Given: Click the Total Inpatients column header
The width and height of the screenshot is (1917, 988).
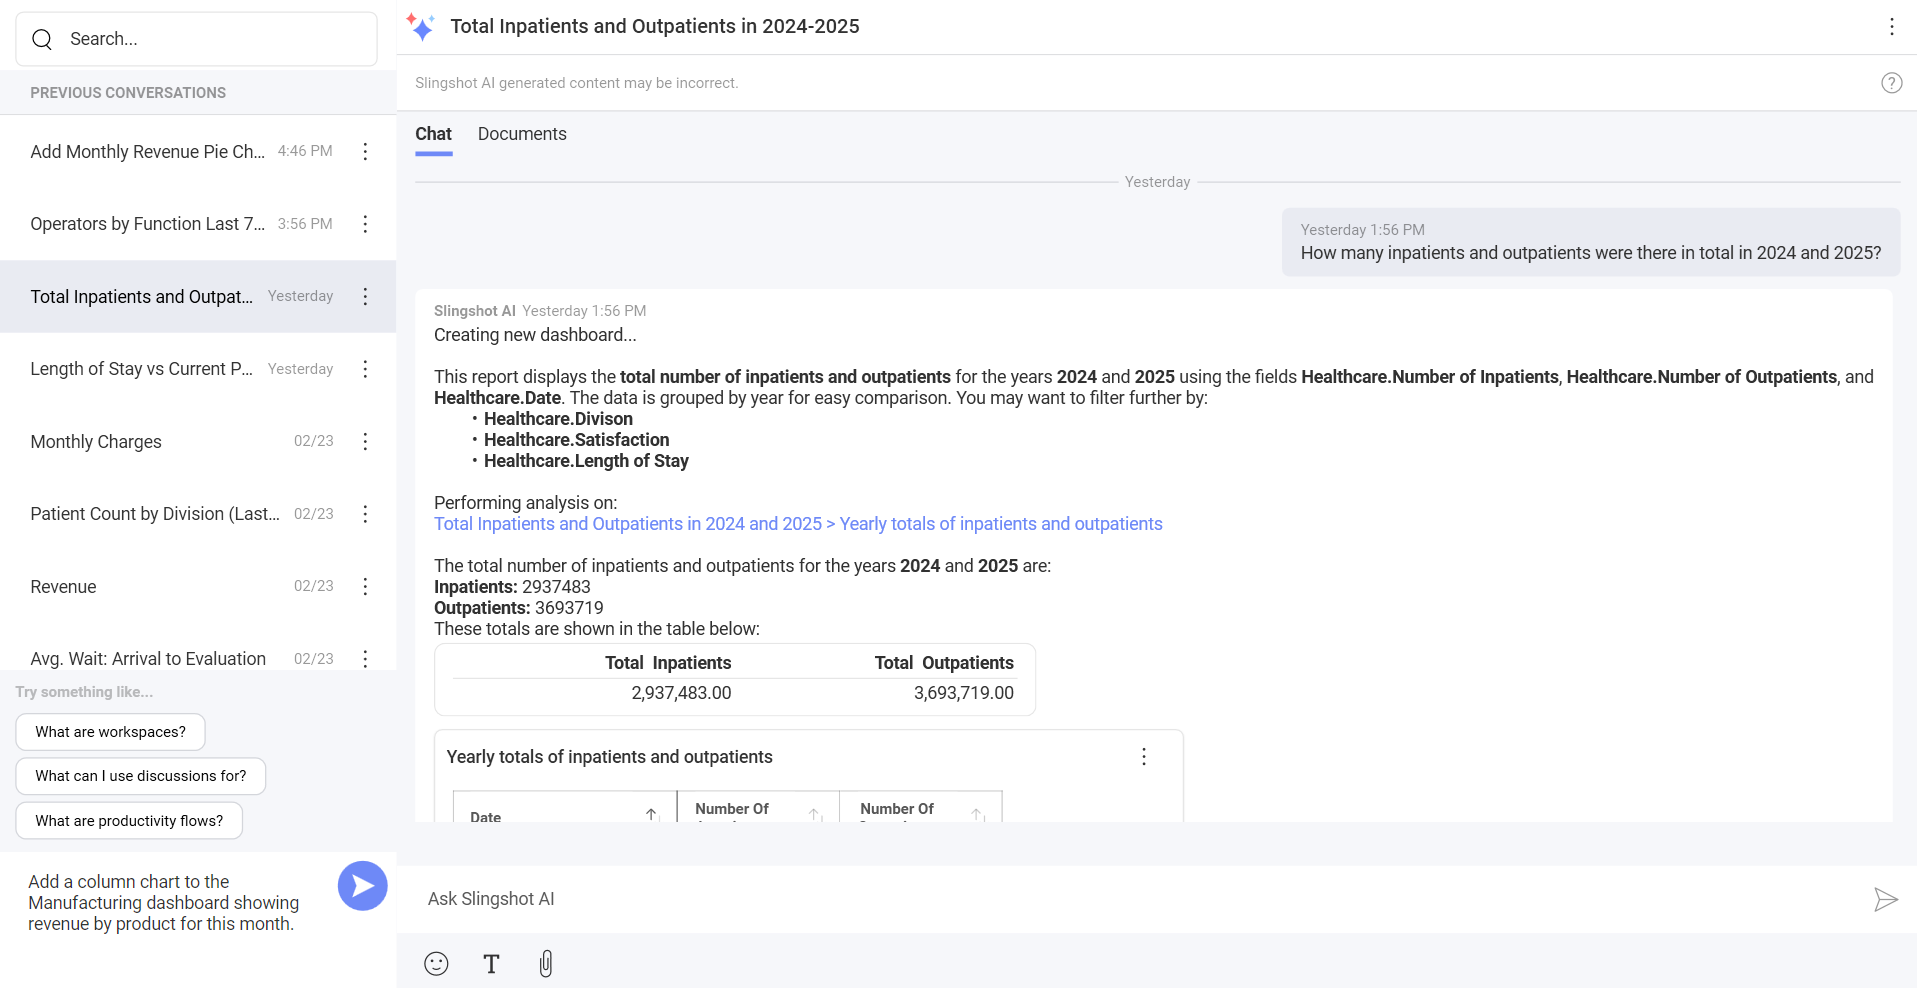Looking at the screenshot, I should (x=668, y=663).
